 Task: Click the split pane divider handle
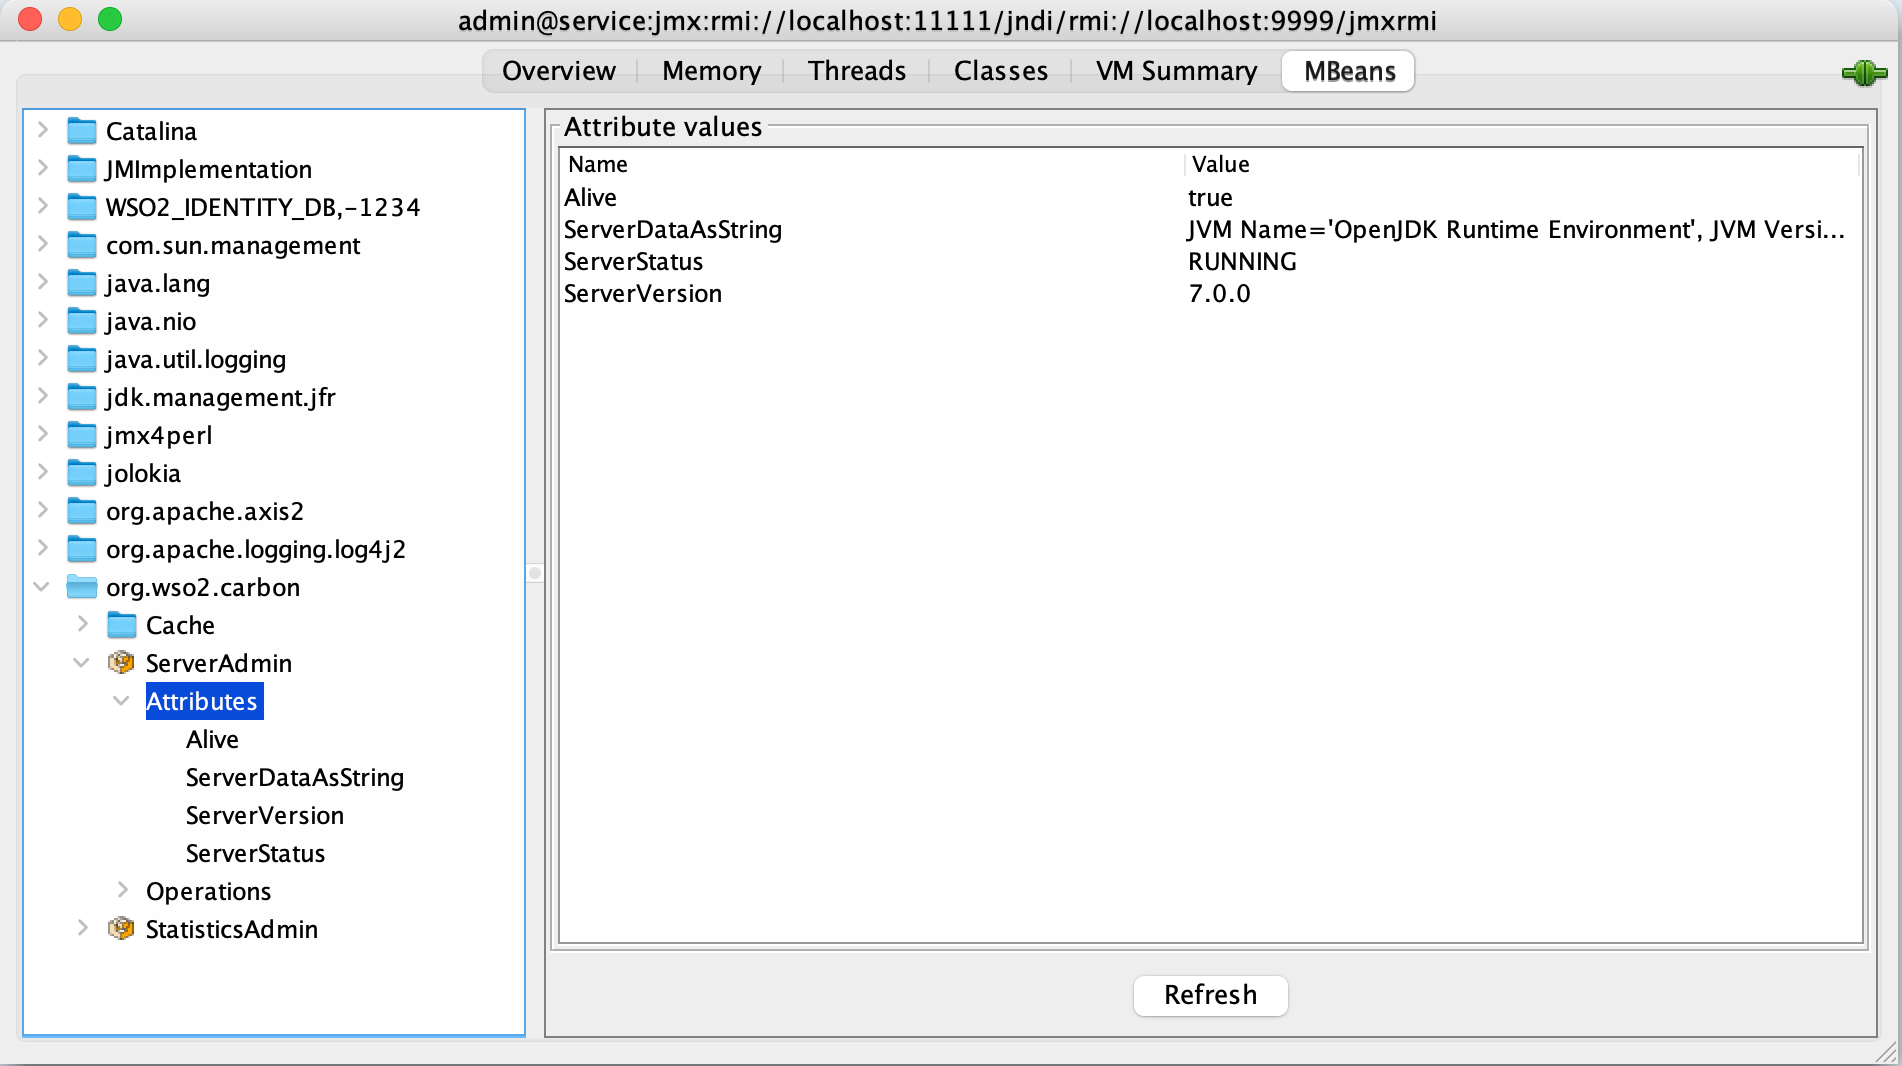point(535,573)
